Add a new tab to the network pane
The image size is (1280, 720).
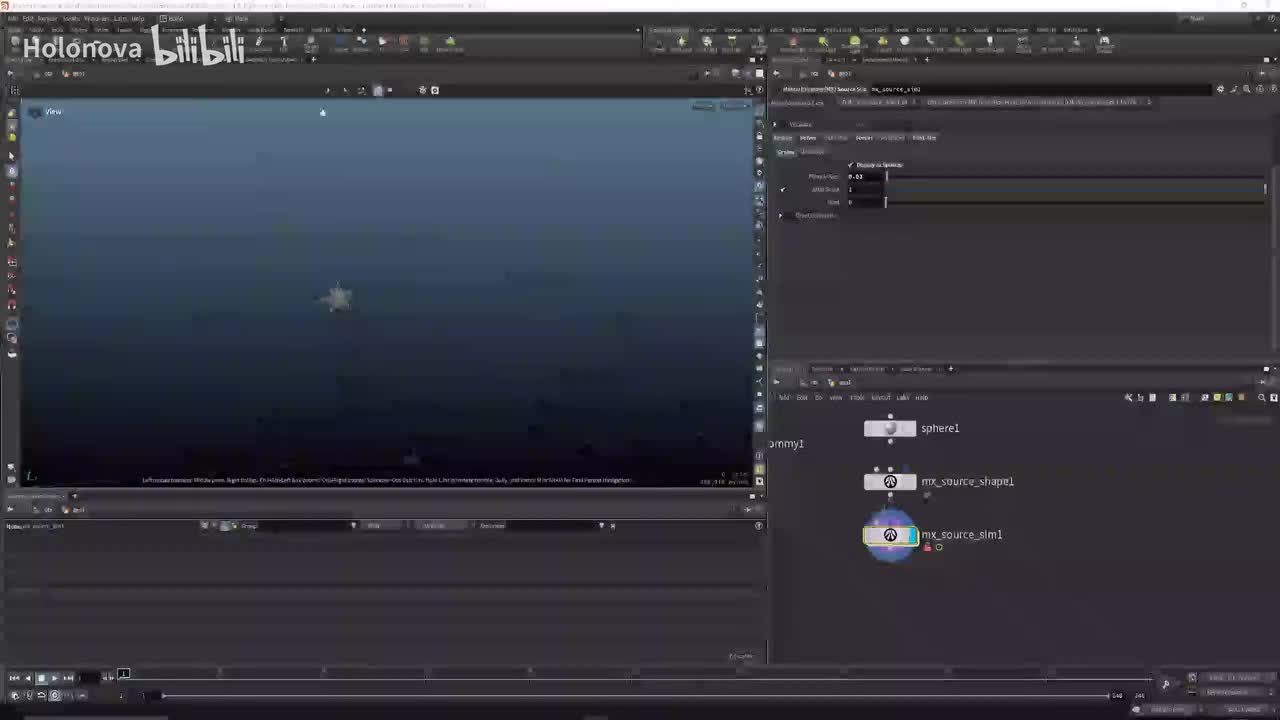951,369
